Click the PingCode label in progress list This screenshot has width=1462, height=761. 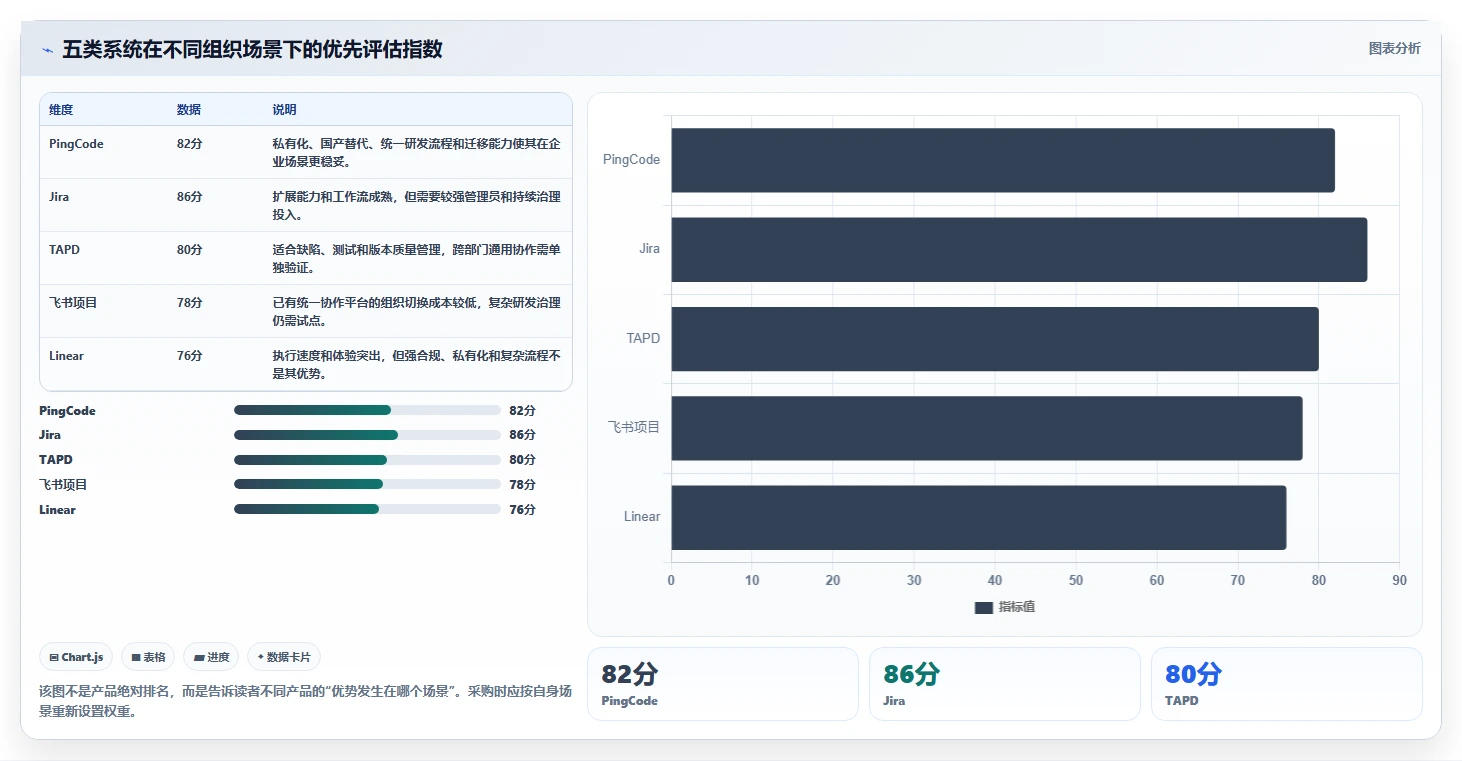point(67,411)
